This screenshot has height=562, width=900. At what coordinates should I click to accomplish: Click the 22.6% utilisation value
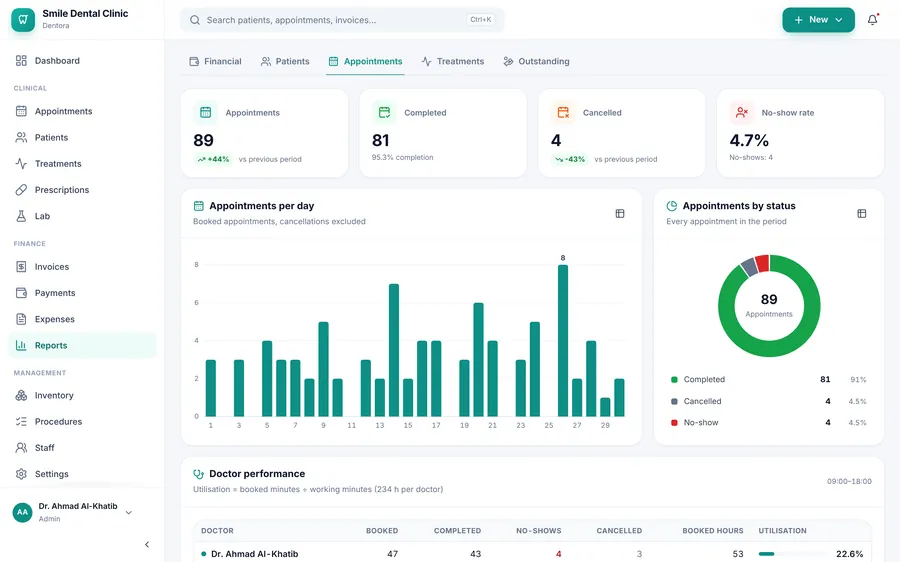[849, 554]
